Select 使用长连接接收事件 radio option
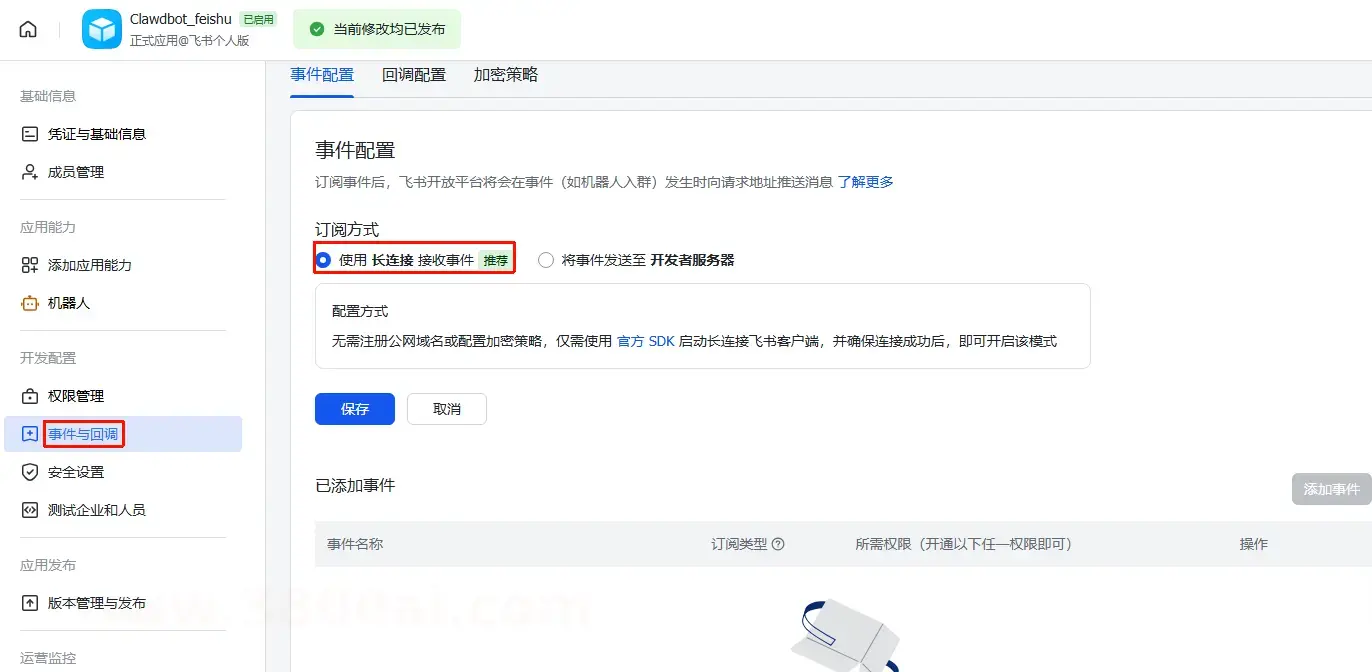Image resolution: width=1372 pixels, height=672 pixels. point(323,260)
